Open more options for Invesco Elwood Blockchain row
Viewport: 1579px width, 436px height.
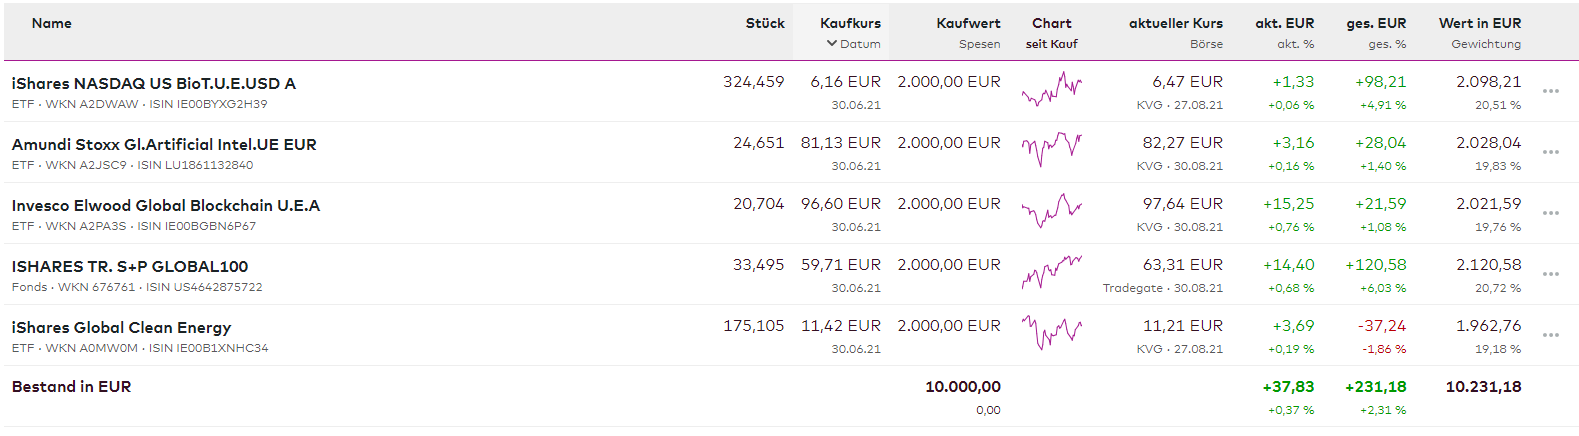1550,213
